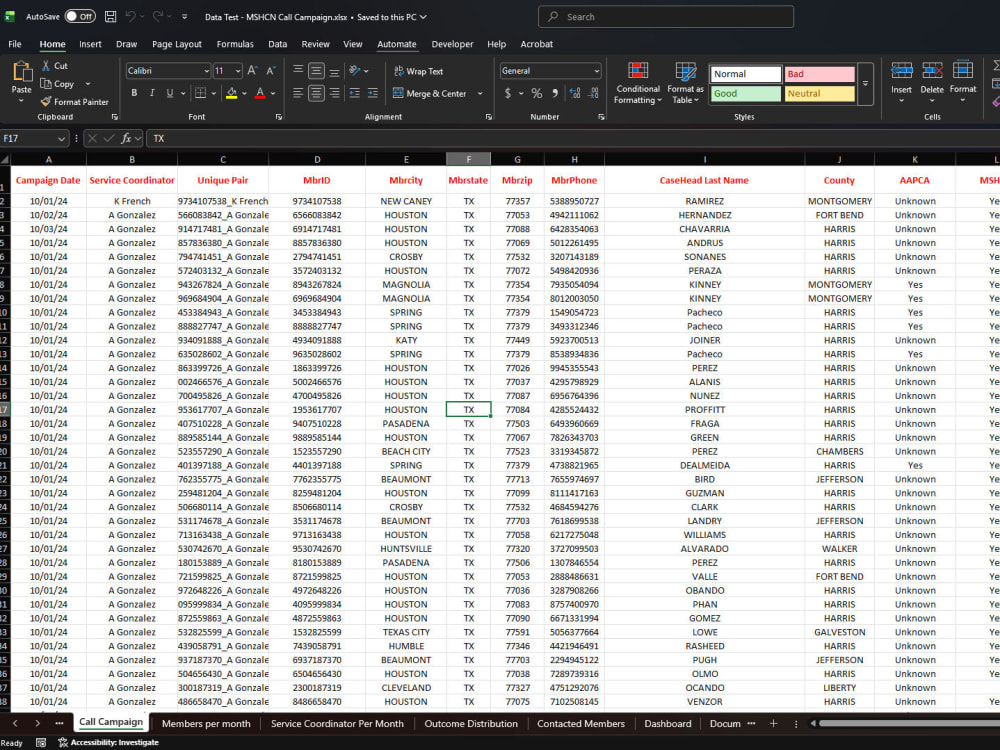Open the General number format dropdown
The height and width of the screenshot is (750, 1000).
click(x=596, y=71)
